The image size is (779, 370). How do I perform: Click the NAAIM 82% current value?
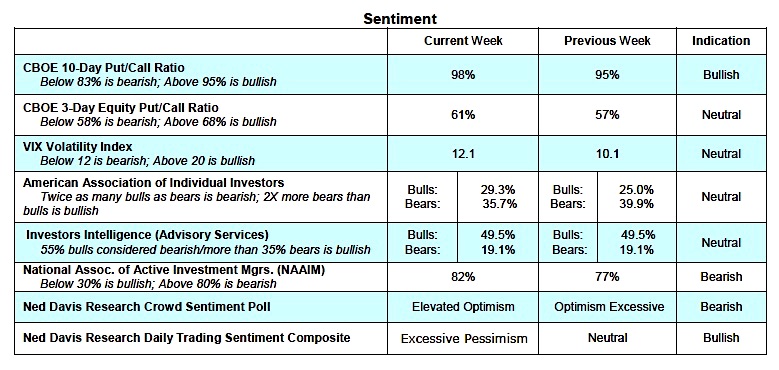pos(463,277)
